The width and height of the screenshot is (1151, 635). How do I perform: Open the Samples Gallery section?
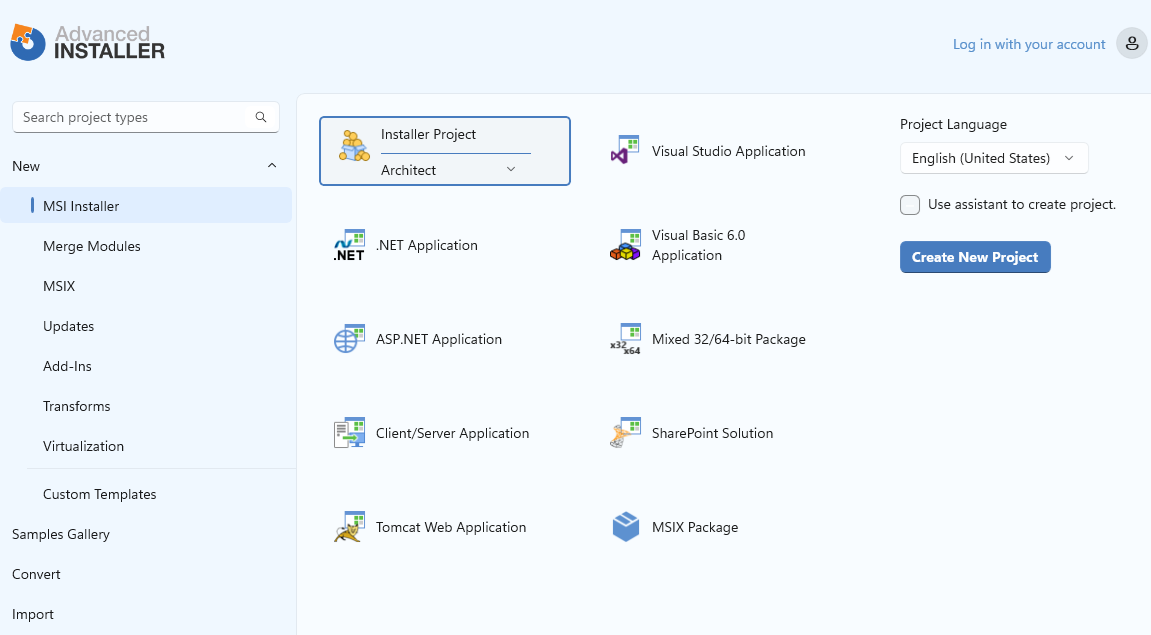(61, 534)
